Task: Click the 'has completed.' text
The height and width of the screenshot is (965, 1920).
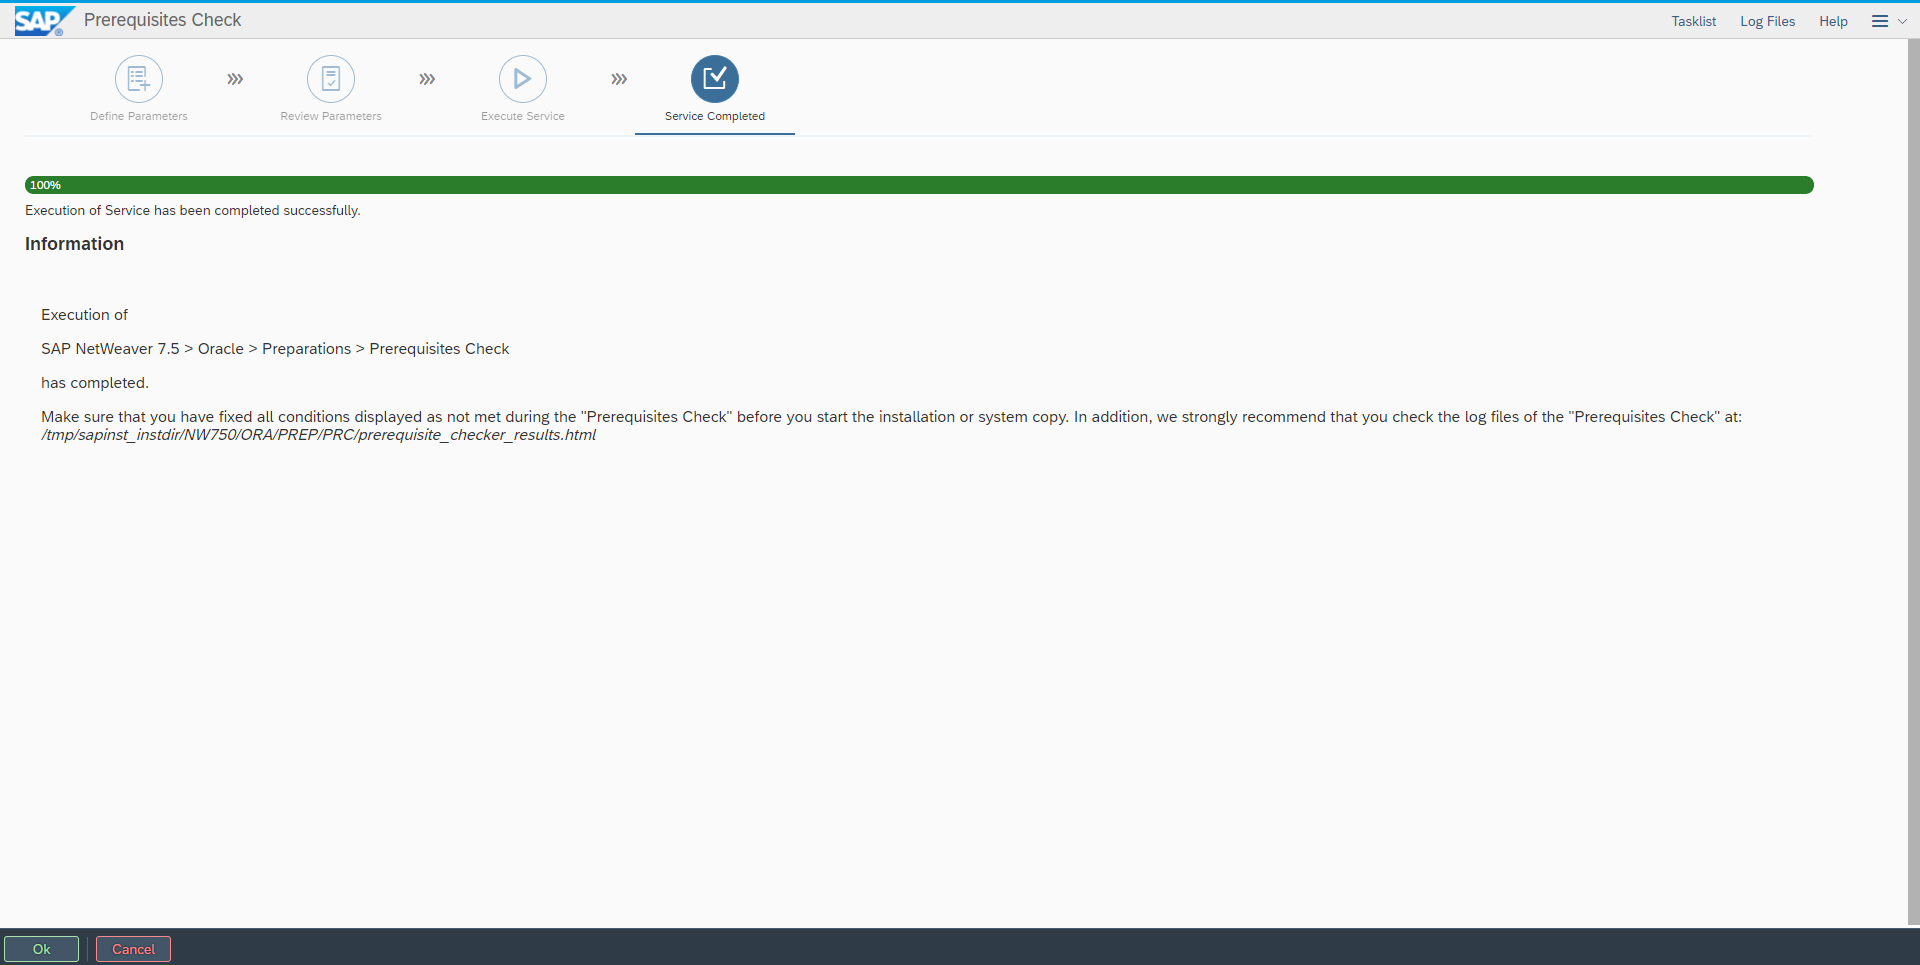Action: point(95,383)
